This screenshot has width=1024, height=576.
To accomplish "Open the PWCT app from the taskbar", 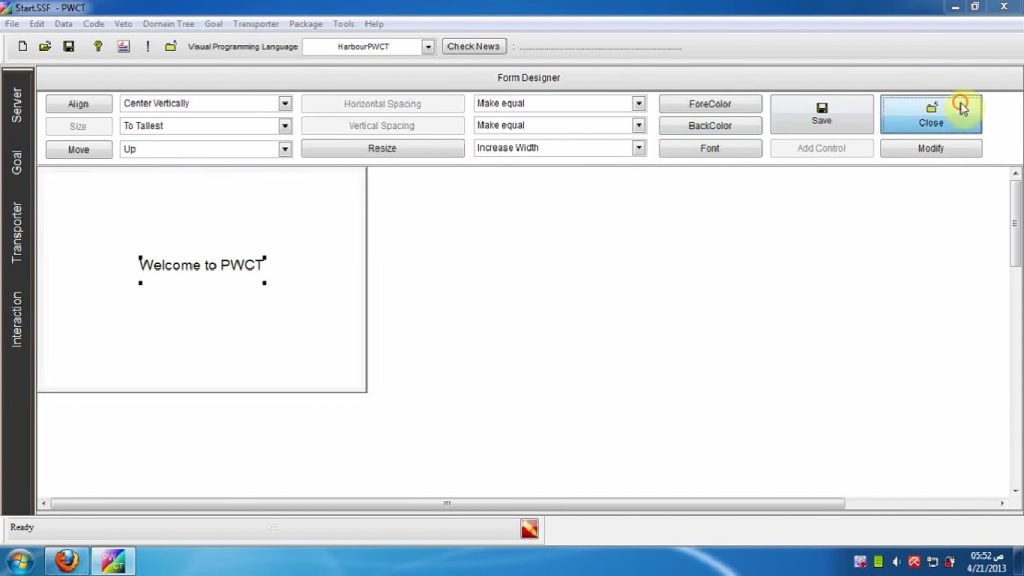I will coord(112,560).
